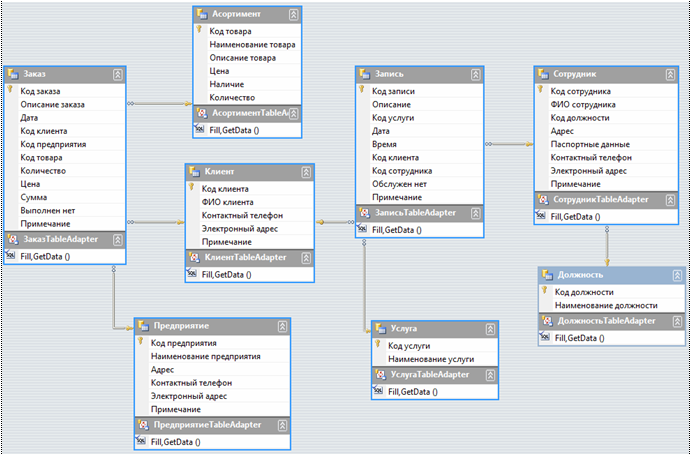The width and height of the screenshot is (692, 454).
Task: Collapse the Сотрудник table with its chevron
Action: (x=670, y=75)
